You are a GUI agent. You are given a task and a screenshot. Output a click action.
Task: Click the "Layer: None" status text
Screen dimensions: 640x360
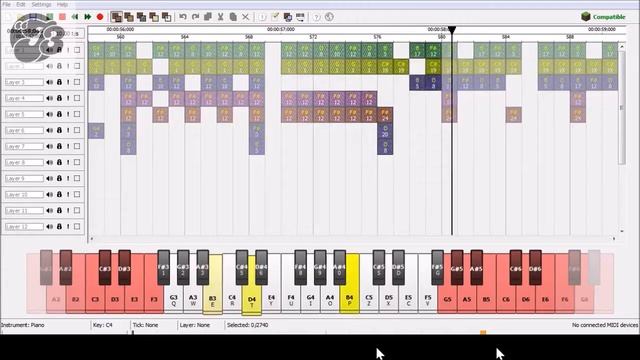point(195,325)
